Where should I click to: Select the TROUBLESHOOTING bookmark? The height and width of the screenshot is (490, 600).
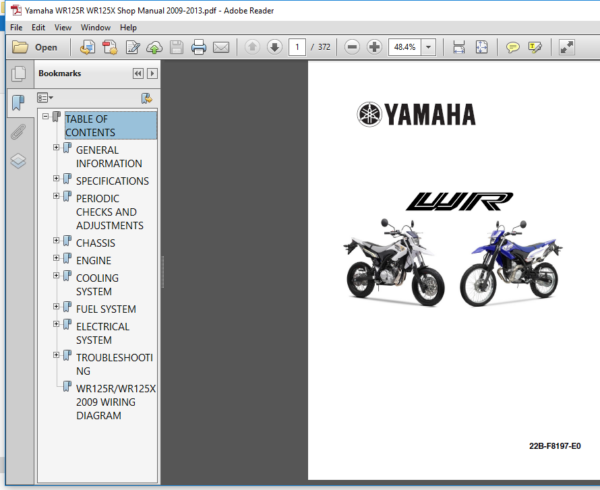[x=114, y=364]
